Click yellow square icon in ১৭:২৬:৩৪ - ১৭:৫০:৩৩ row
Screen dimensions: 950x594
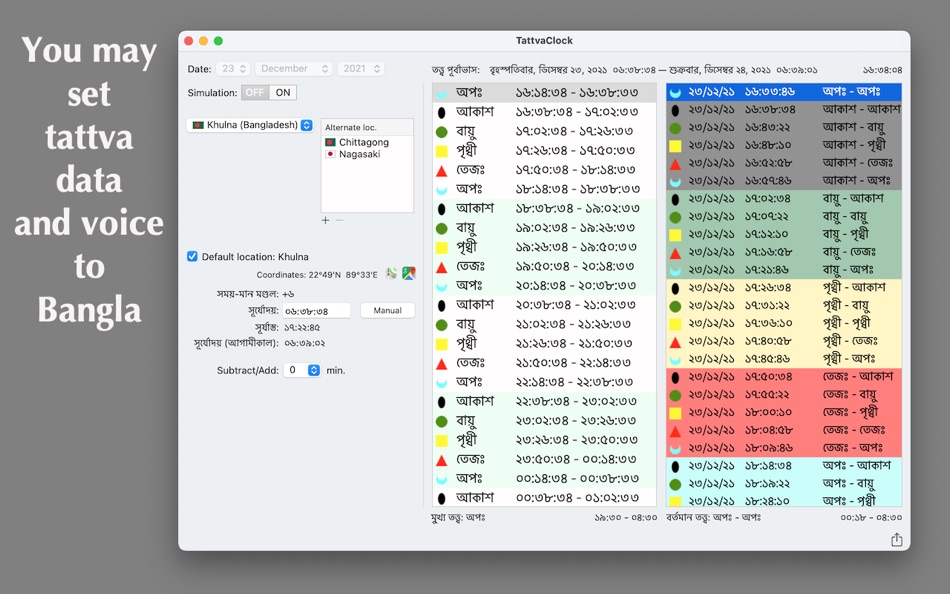pos(442,151)
